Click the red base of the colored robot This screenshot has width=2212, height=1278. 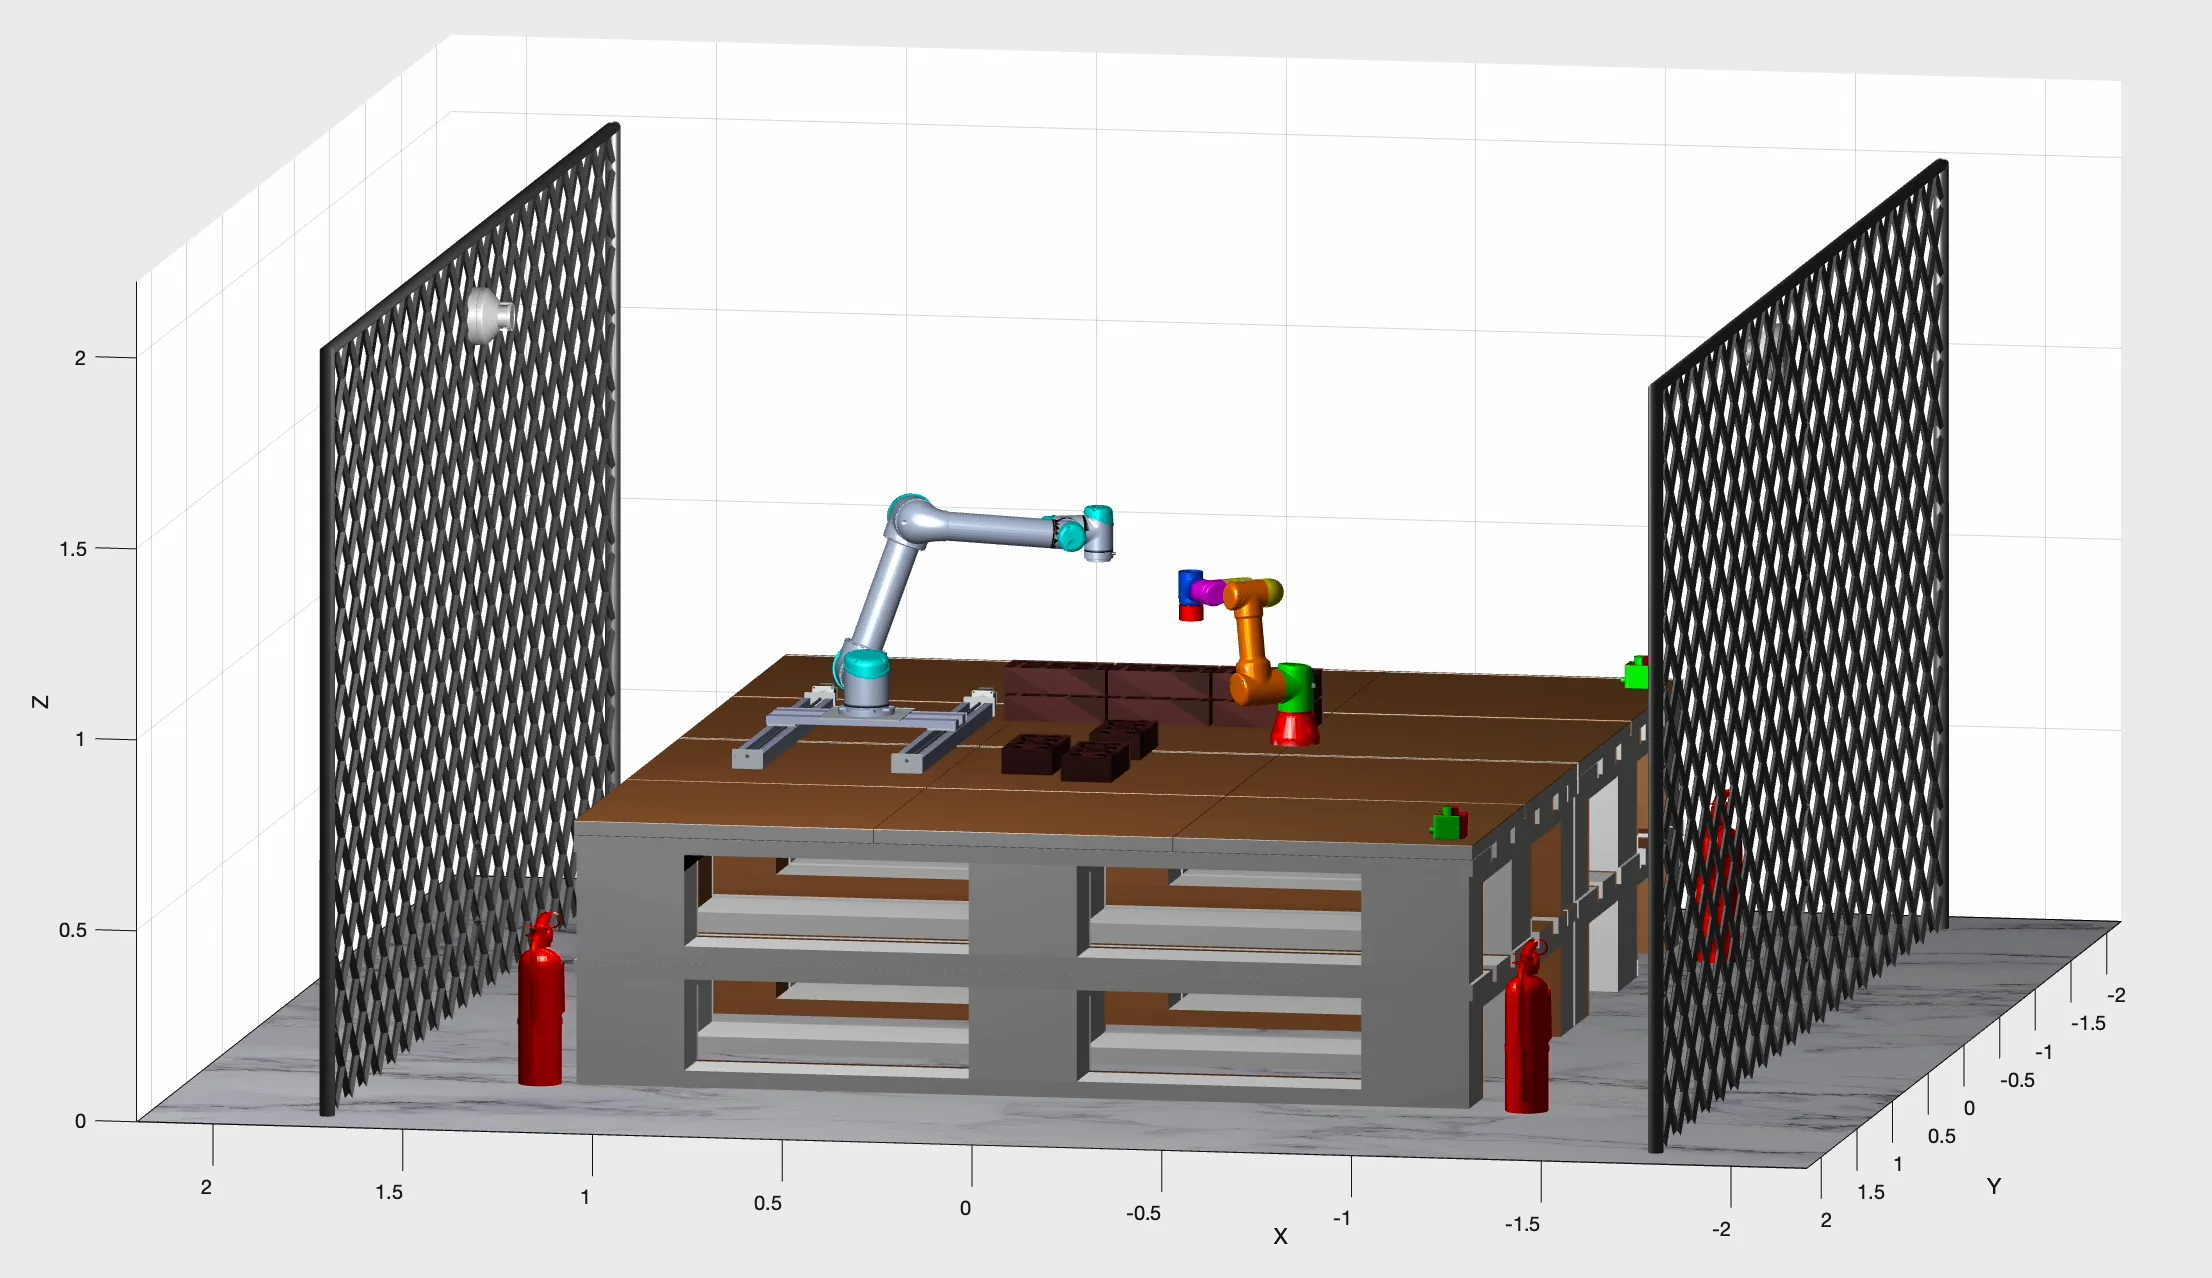(1294, 728)
